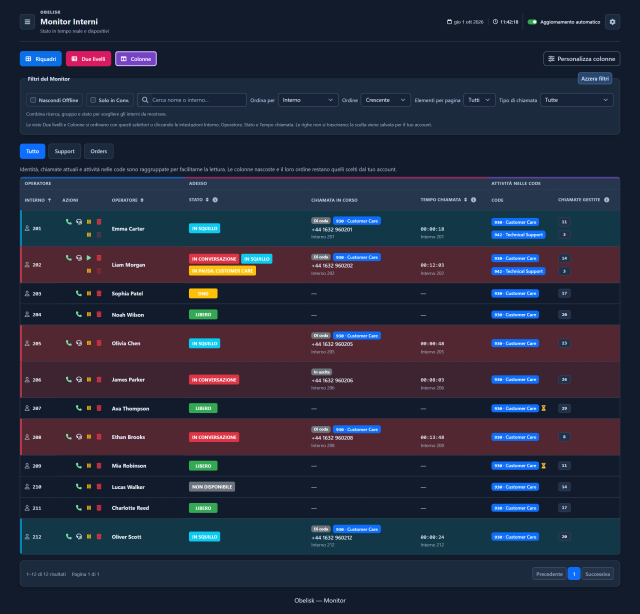This screenshot has width=640, height=614.
Task: Click the info icon next to Stato header
Action: [x=215, y=200]
